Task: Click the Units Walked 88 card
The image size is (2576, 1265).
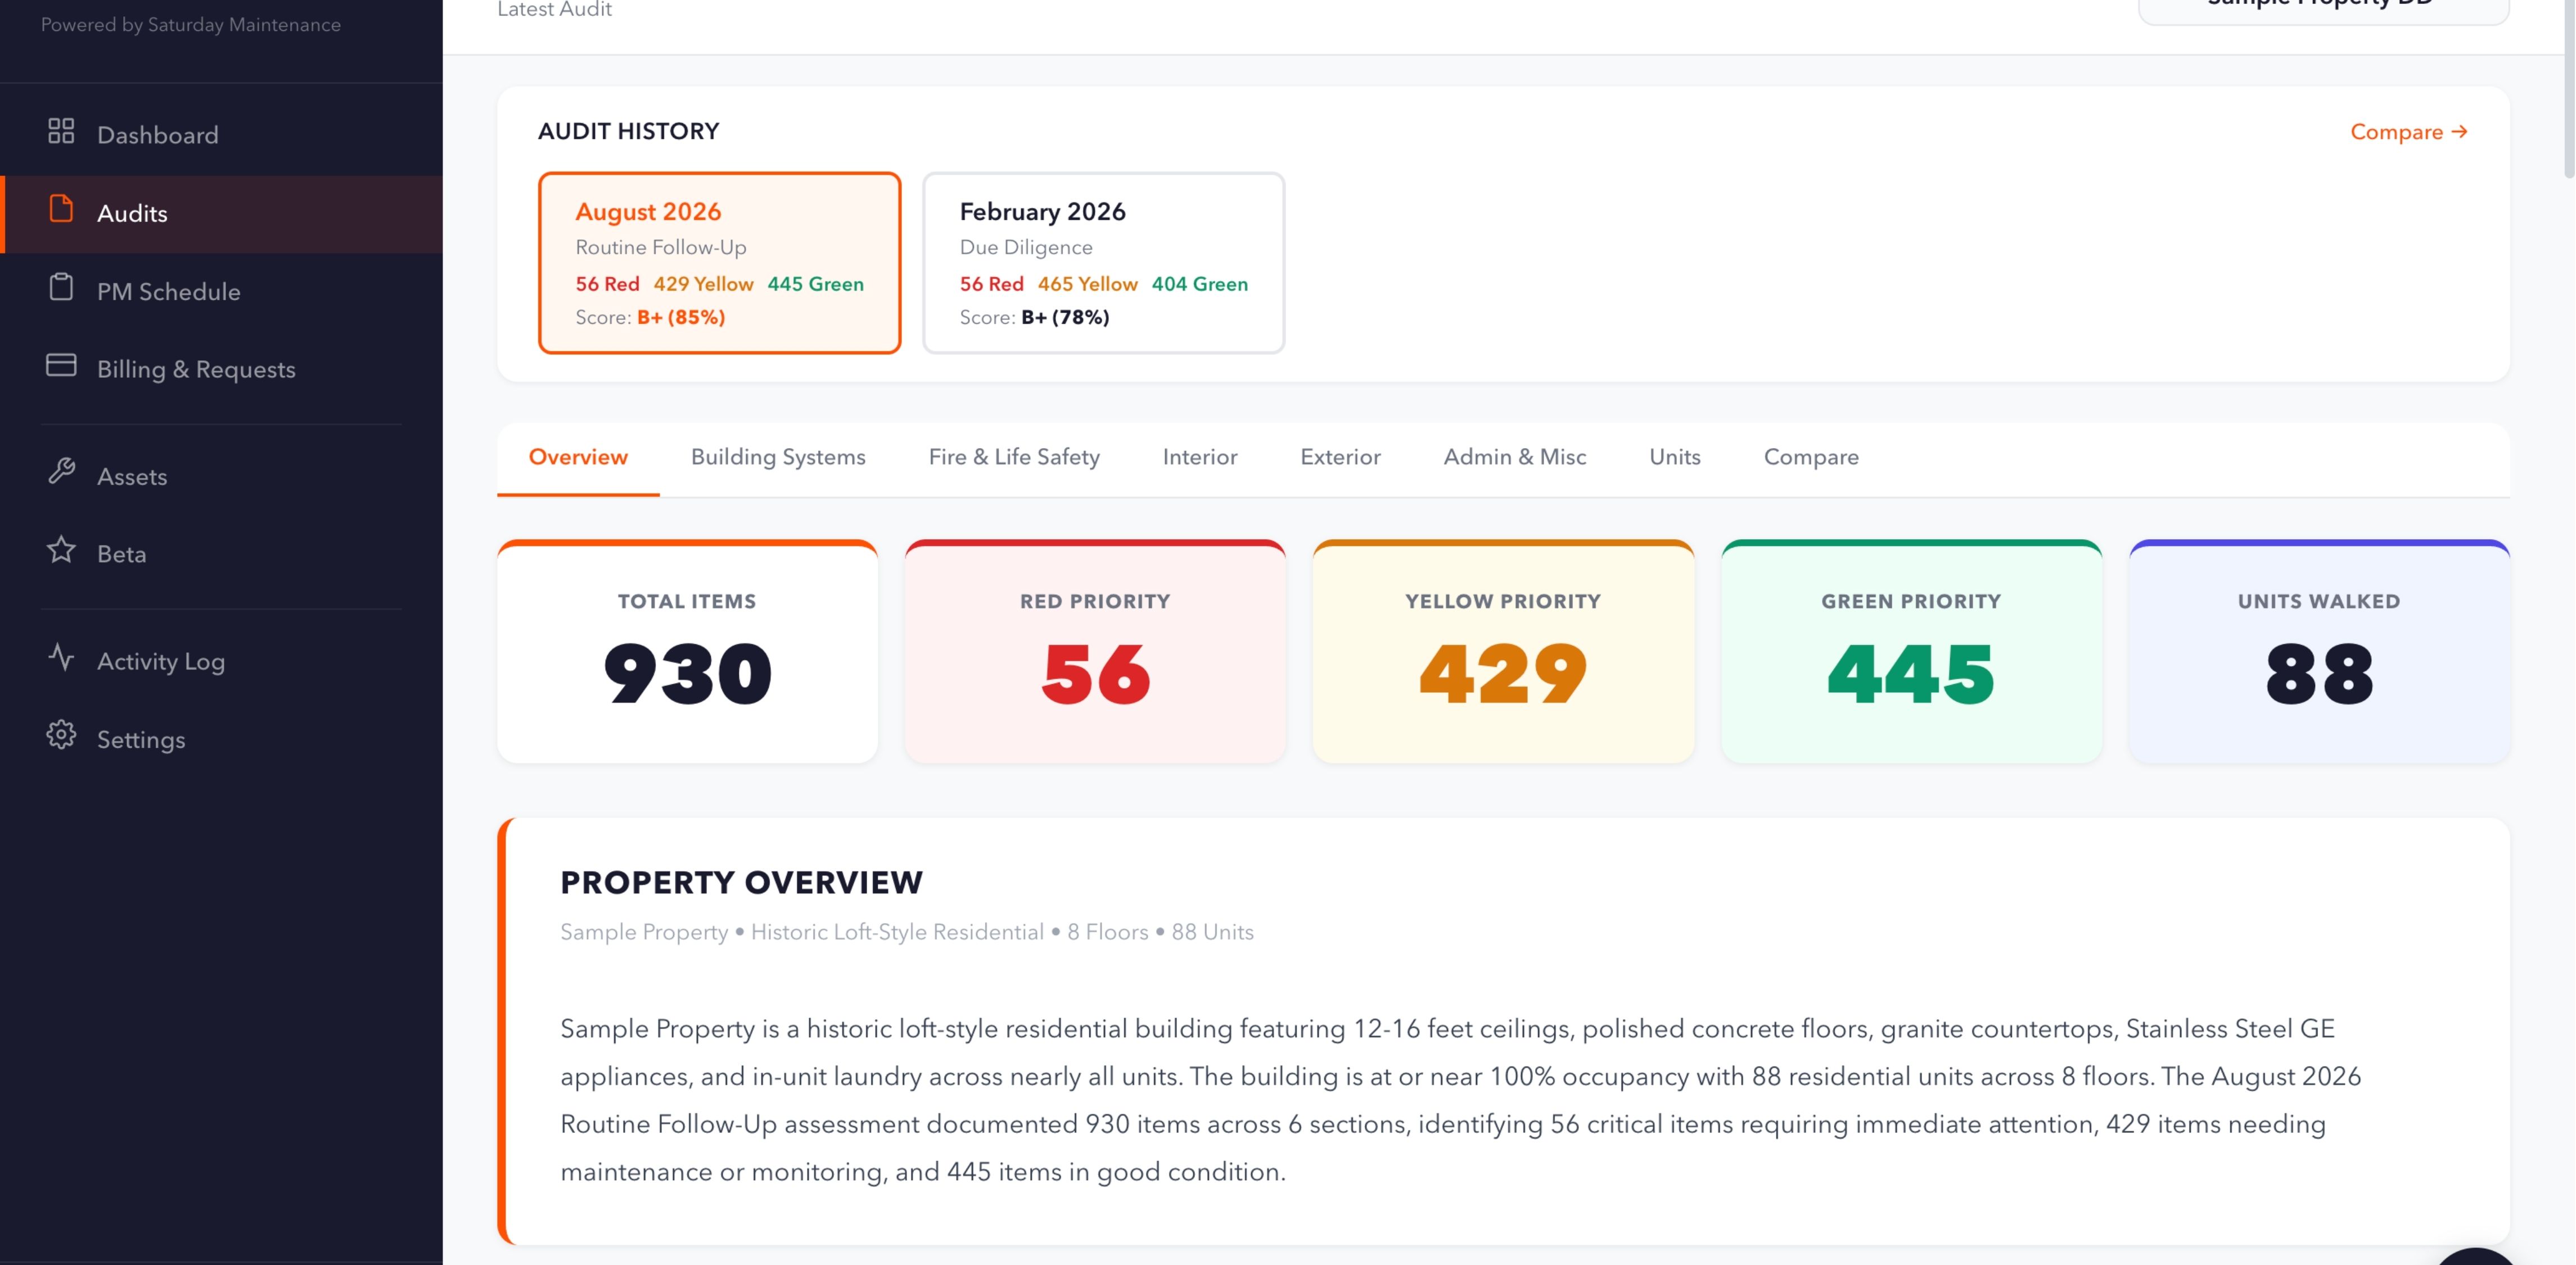Action: [2319, 652]
